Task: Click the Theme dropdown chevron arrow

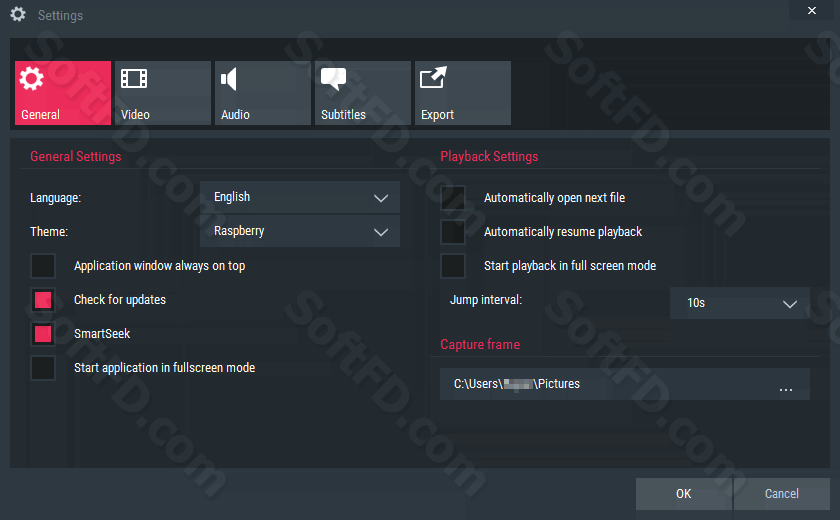Action: tap(381, 232)
